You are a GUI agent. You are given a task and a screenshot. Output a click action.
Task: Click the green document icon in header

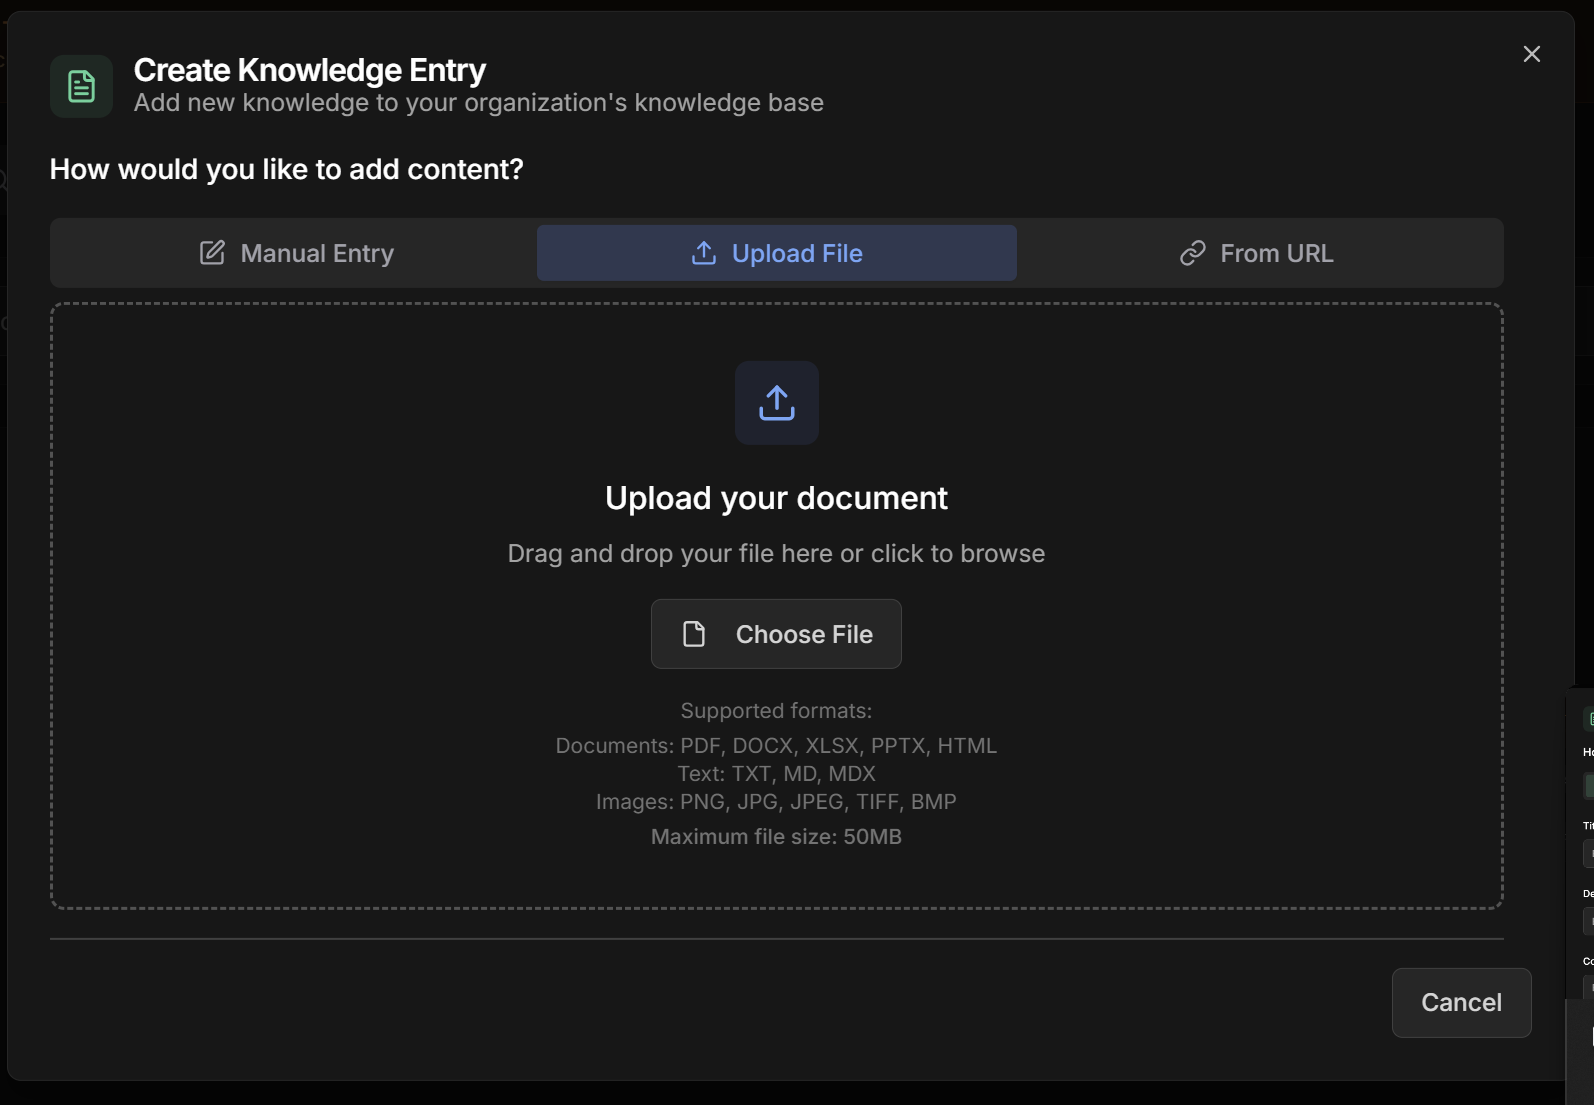click(82, 86)
